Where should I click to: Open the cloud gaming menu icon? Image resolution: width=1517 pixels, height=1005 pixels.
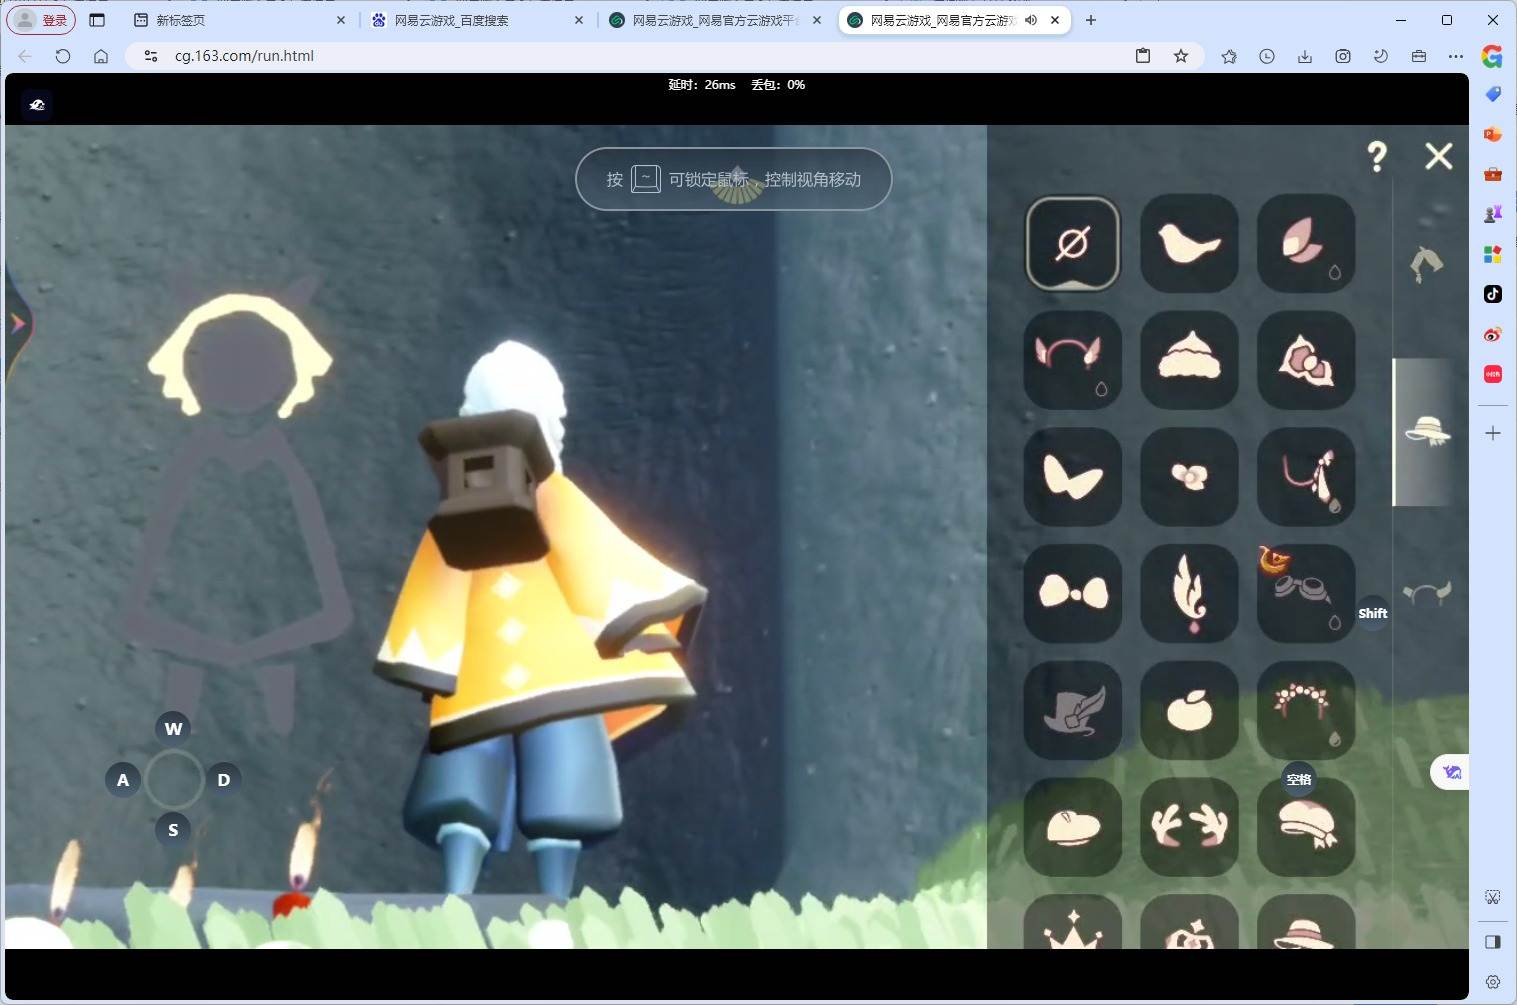click(37, 105)
